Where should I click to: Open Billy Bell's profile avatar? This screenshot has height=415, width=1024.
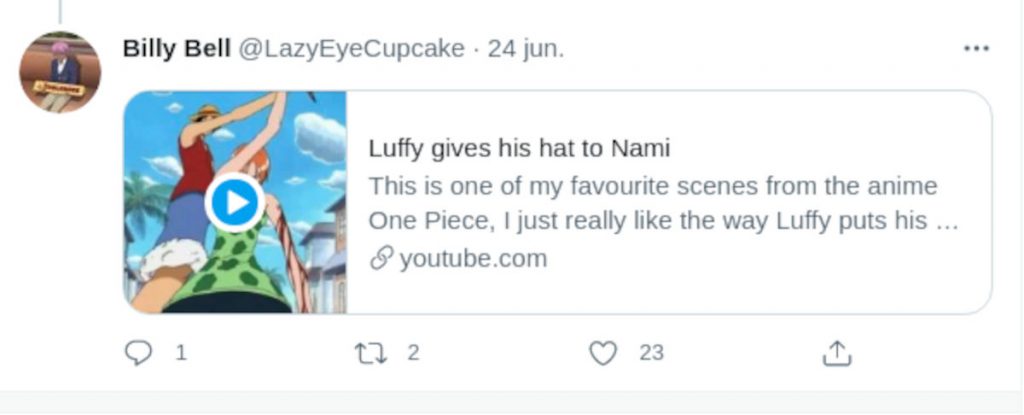60,71
